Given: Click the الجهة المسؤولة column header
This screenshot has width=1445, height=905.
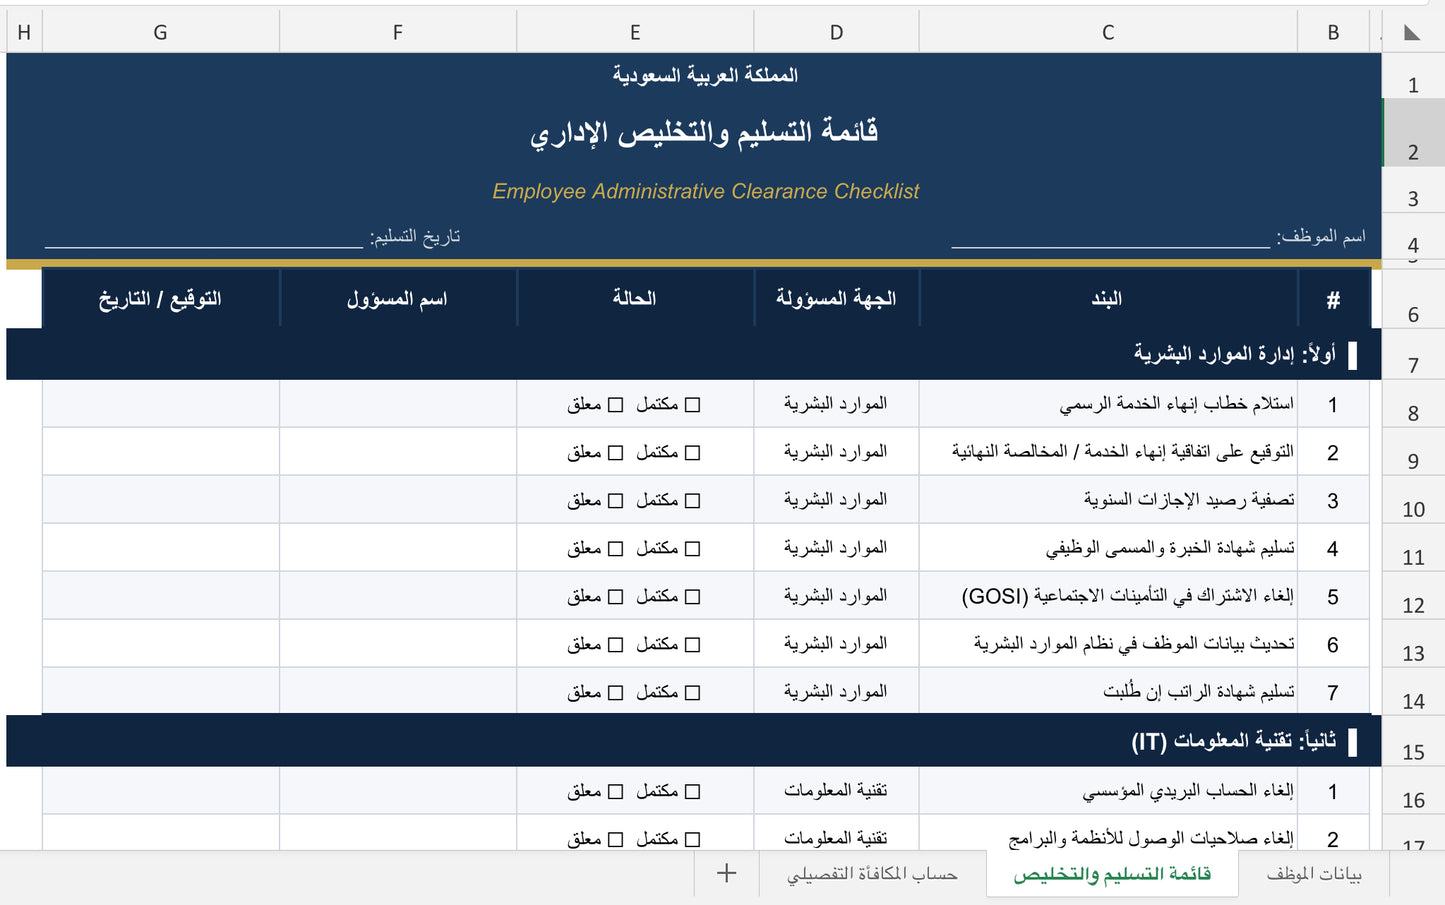Looking at the screenshot, I should (x=836, y=298).
